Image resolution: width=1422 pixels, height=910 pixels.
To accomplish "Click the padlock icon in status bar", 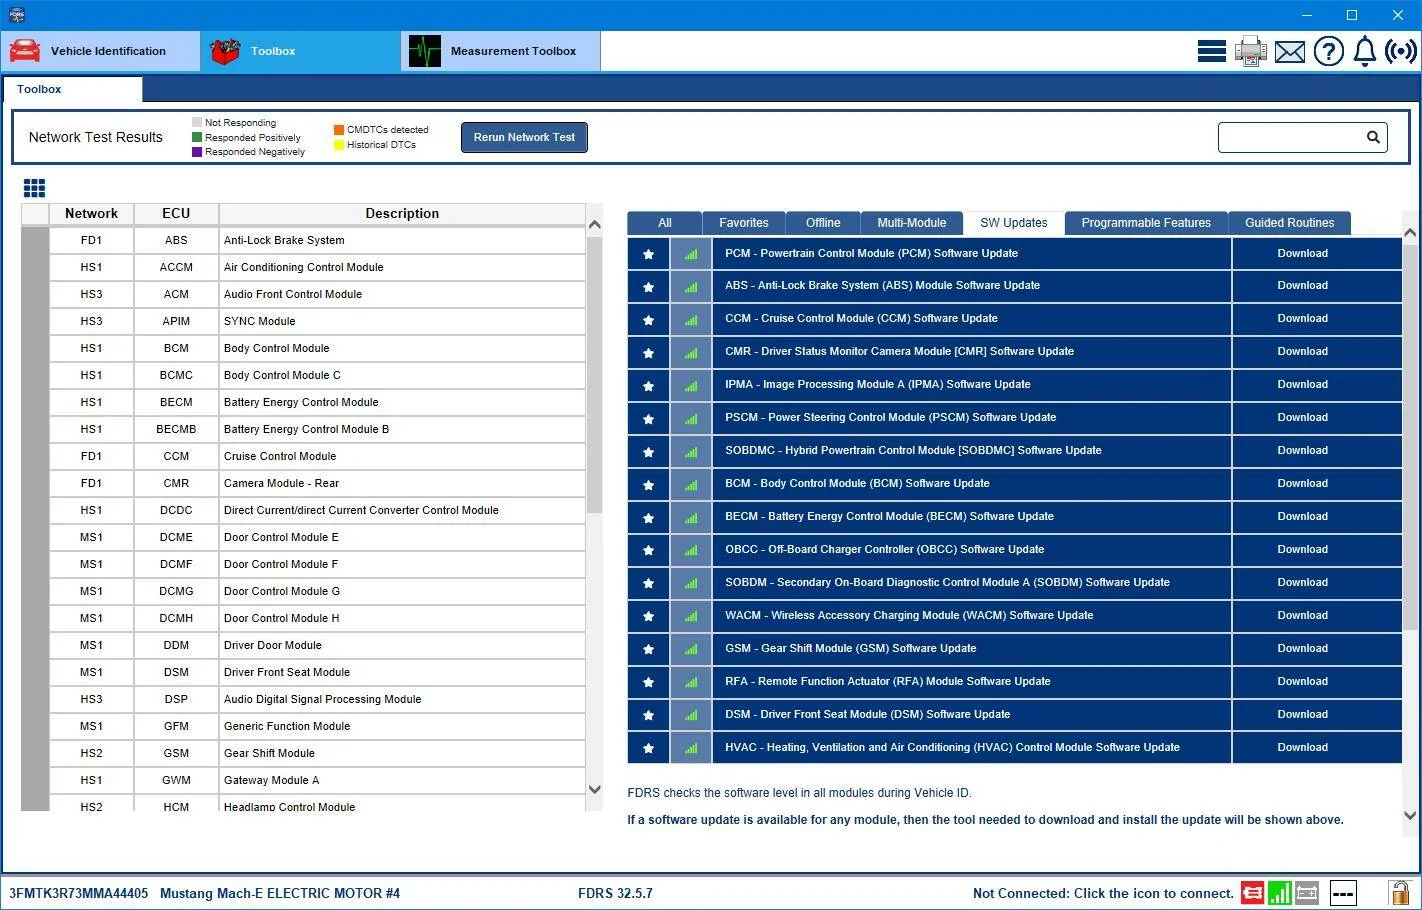I will 1400,892.
